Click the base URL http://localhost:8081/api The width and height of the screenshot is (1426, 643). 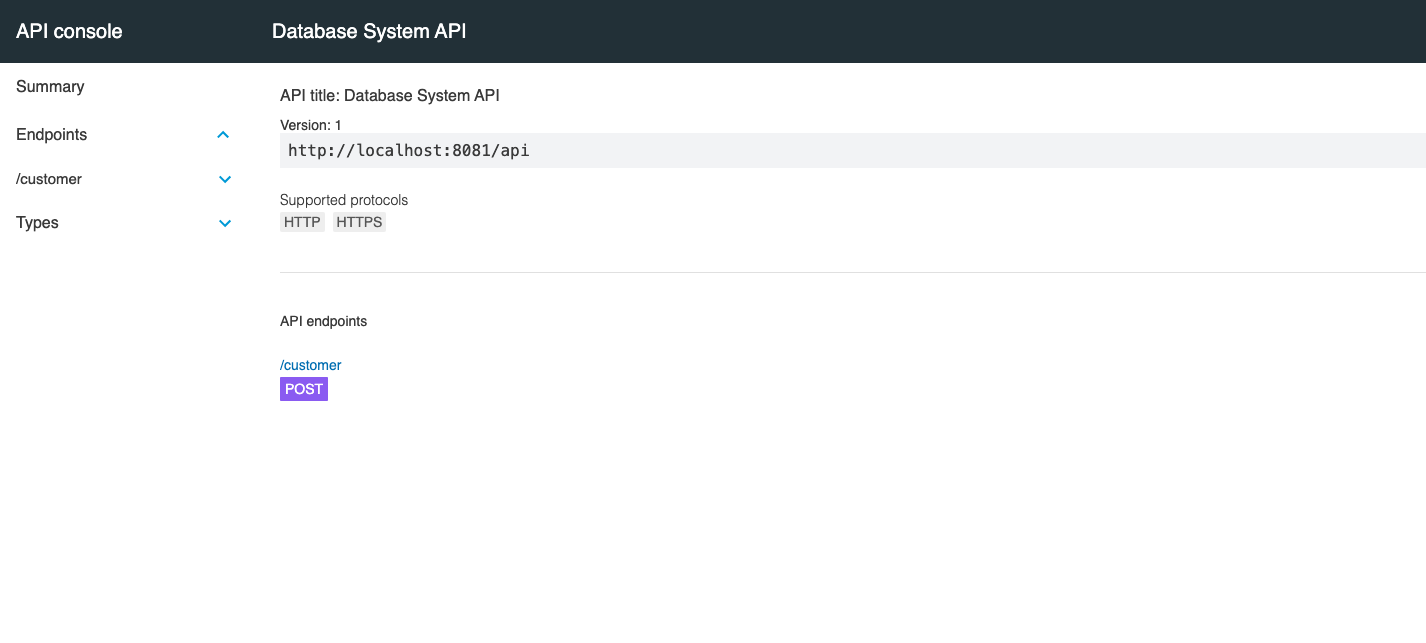tap(408, 151)
